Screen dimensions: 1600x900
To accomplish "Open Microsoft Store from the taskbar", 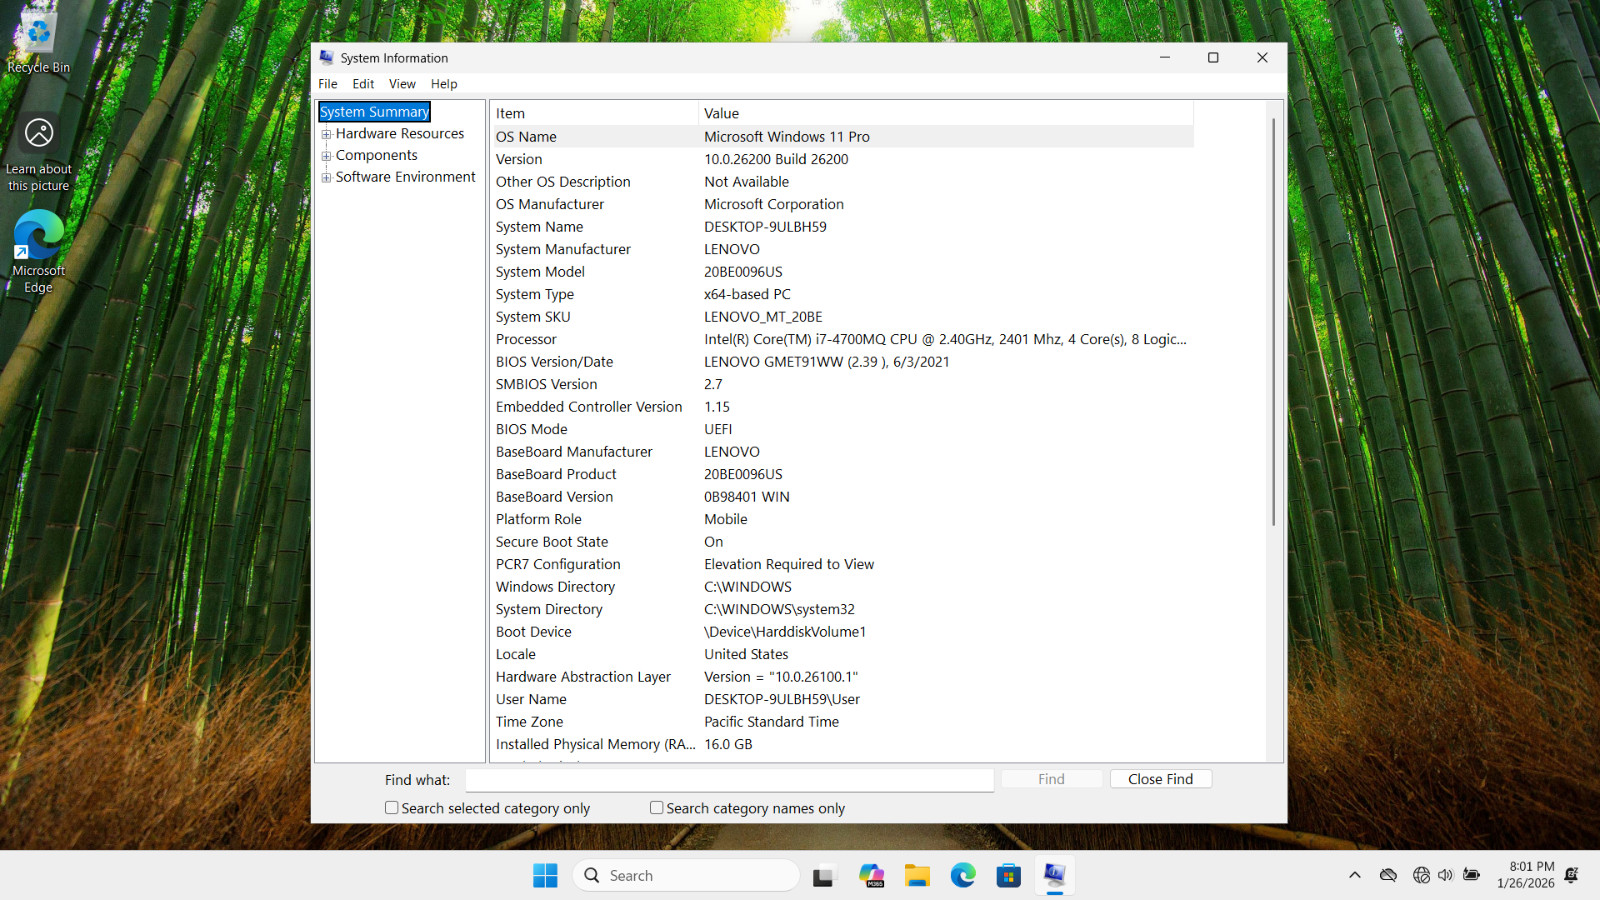I will (x=1009, y=876).
